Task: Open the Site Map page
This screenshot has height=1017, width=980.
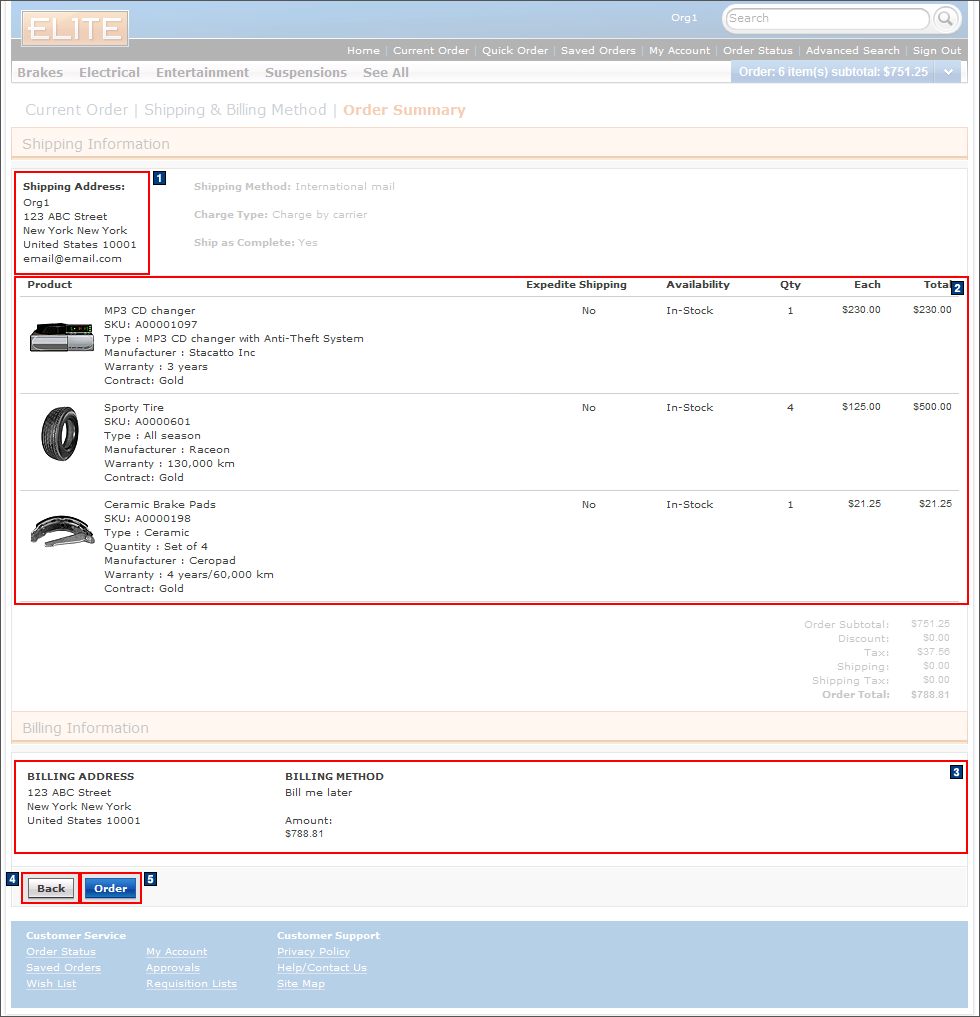Action: [300, 983]
